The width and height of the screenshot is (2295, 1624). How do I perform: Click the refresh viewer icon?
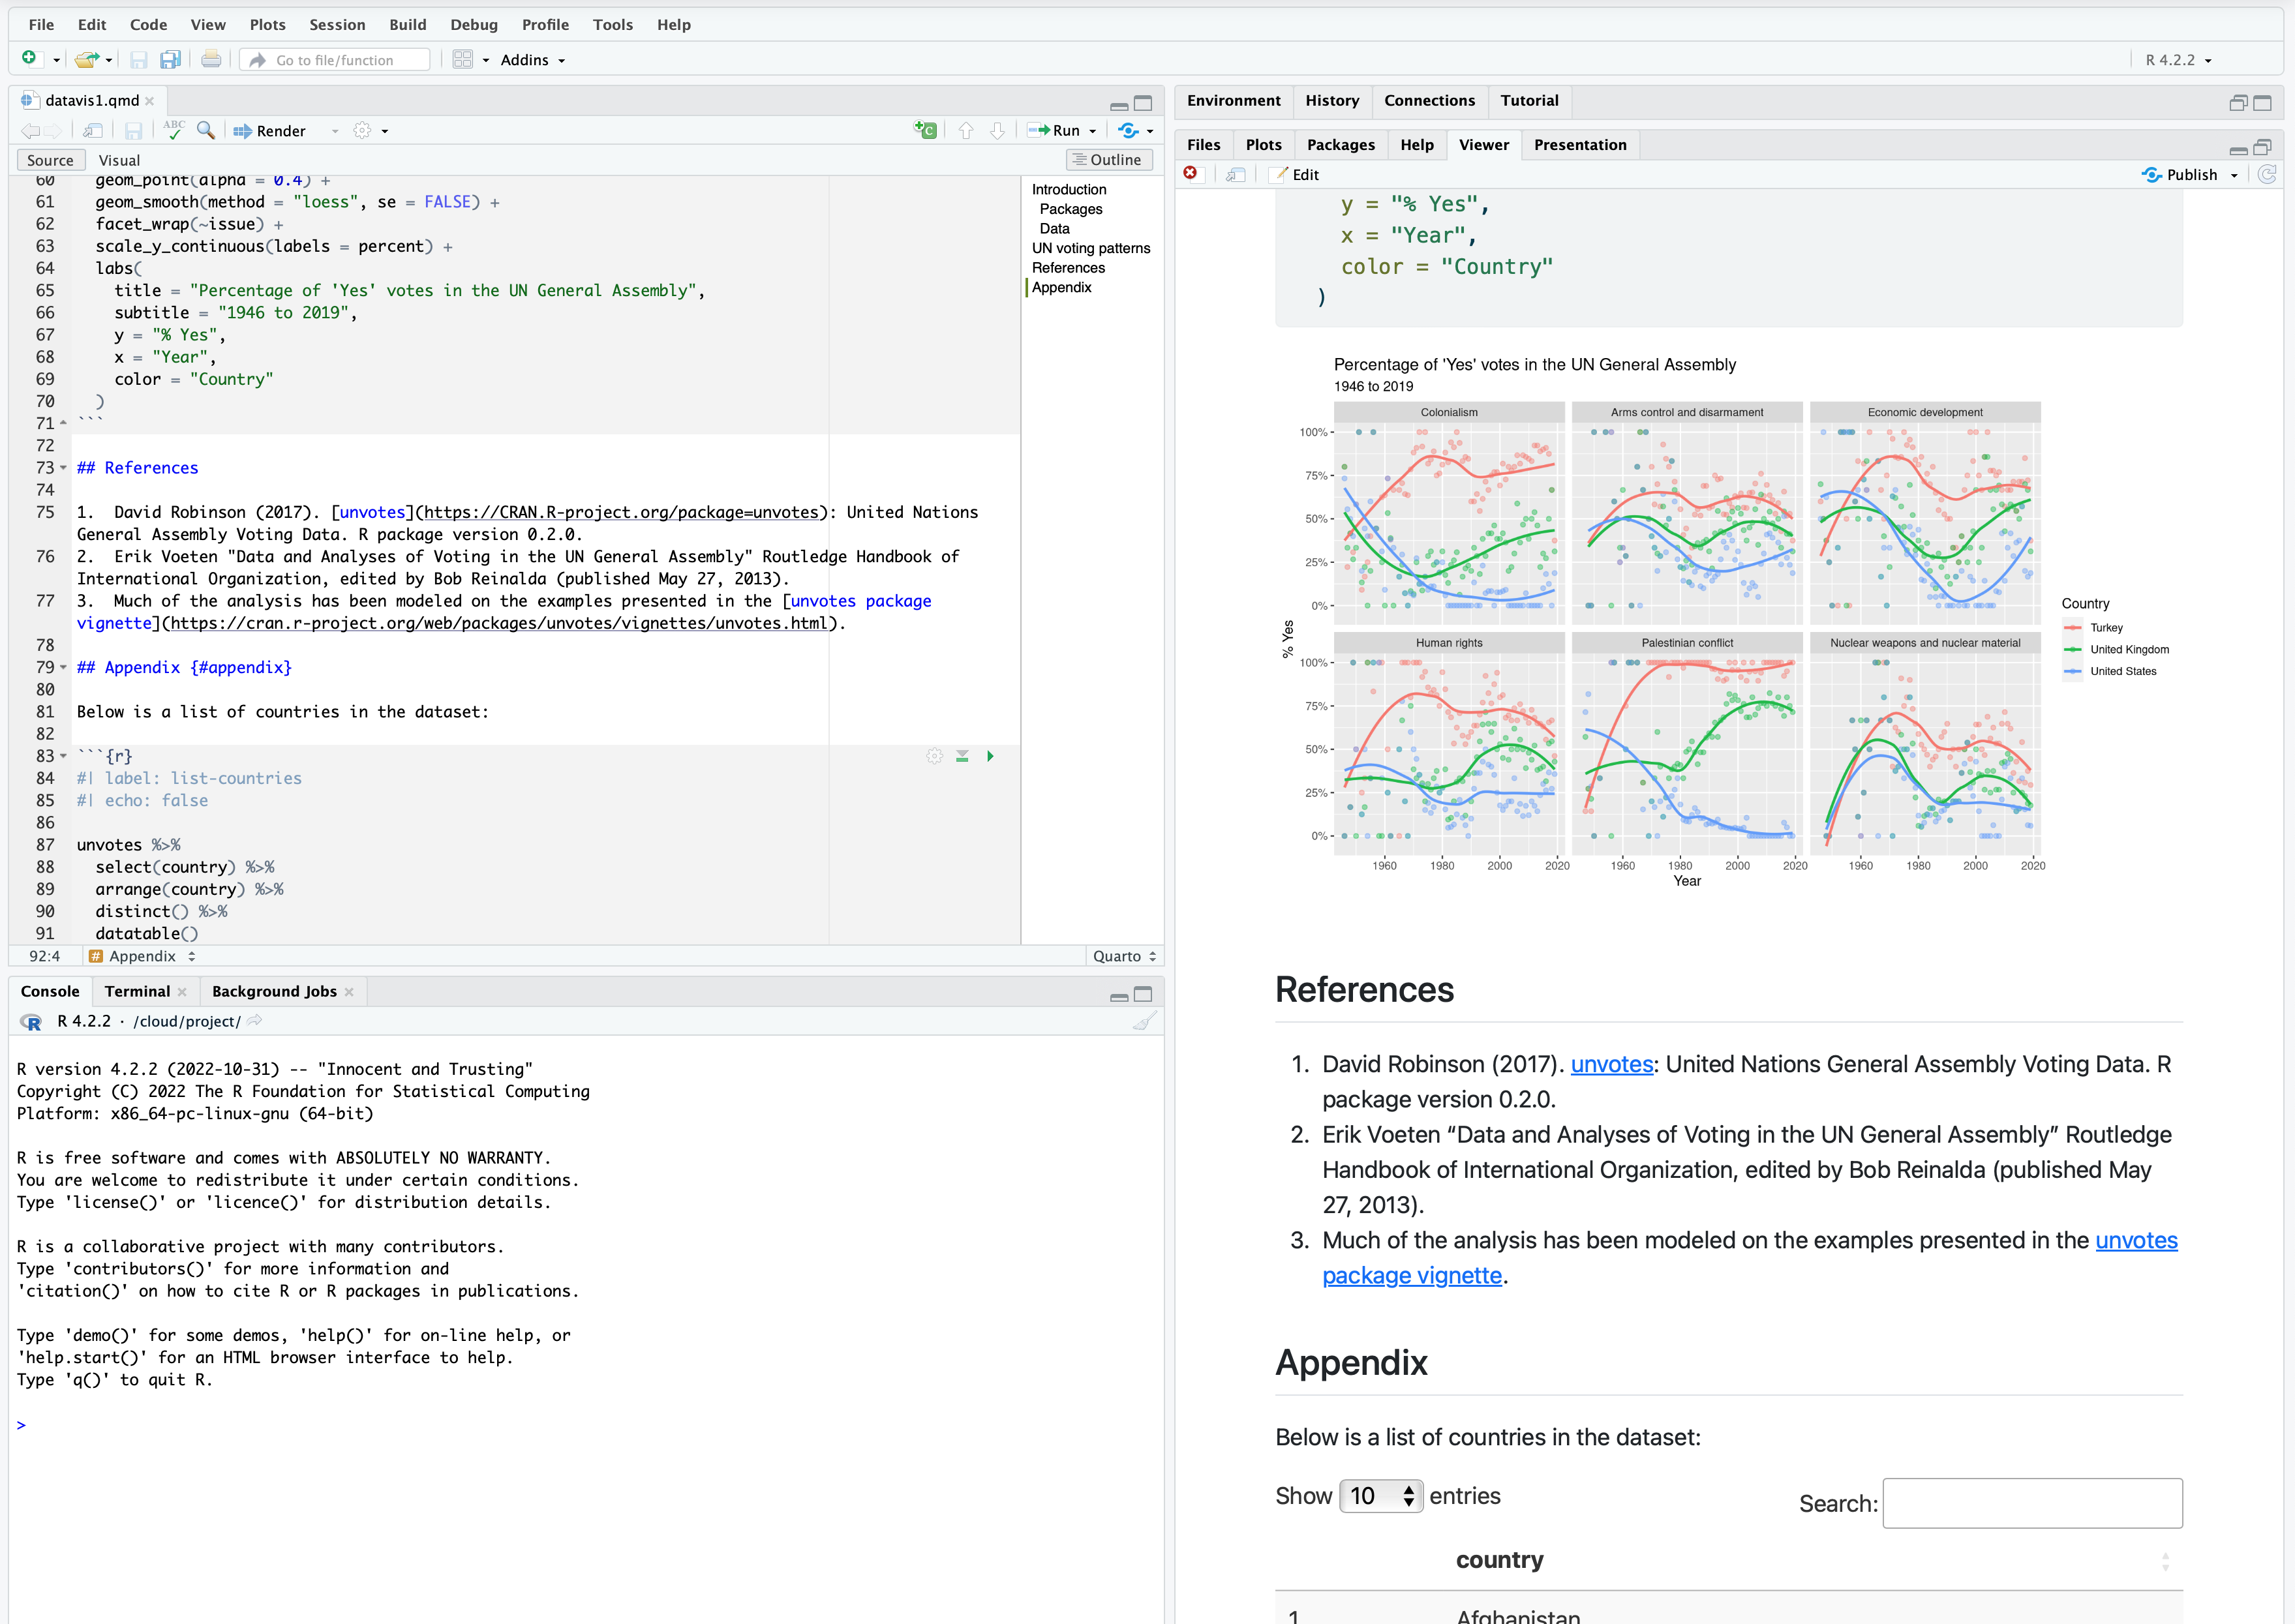[2267, 175]
